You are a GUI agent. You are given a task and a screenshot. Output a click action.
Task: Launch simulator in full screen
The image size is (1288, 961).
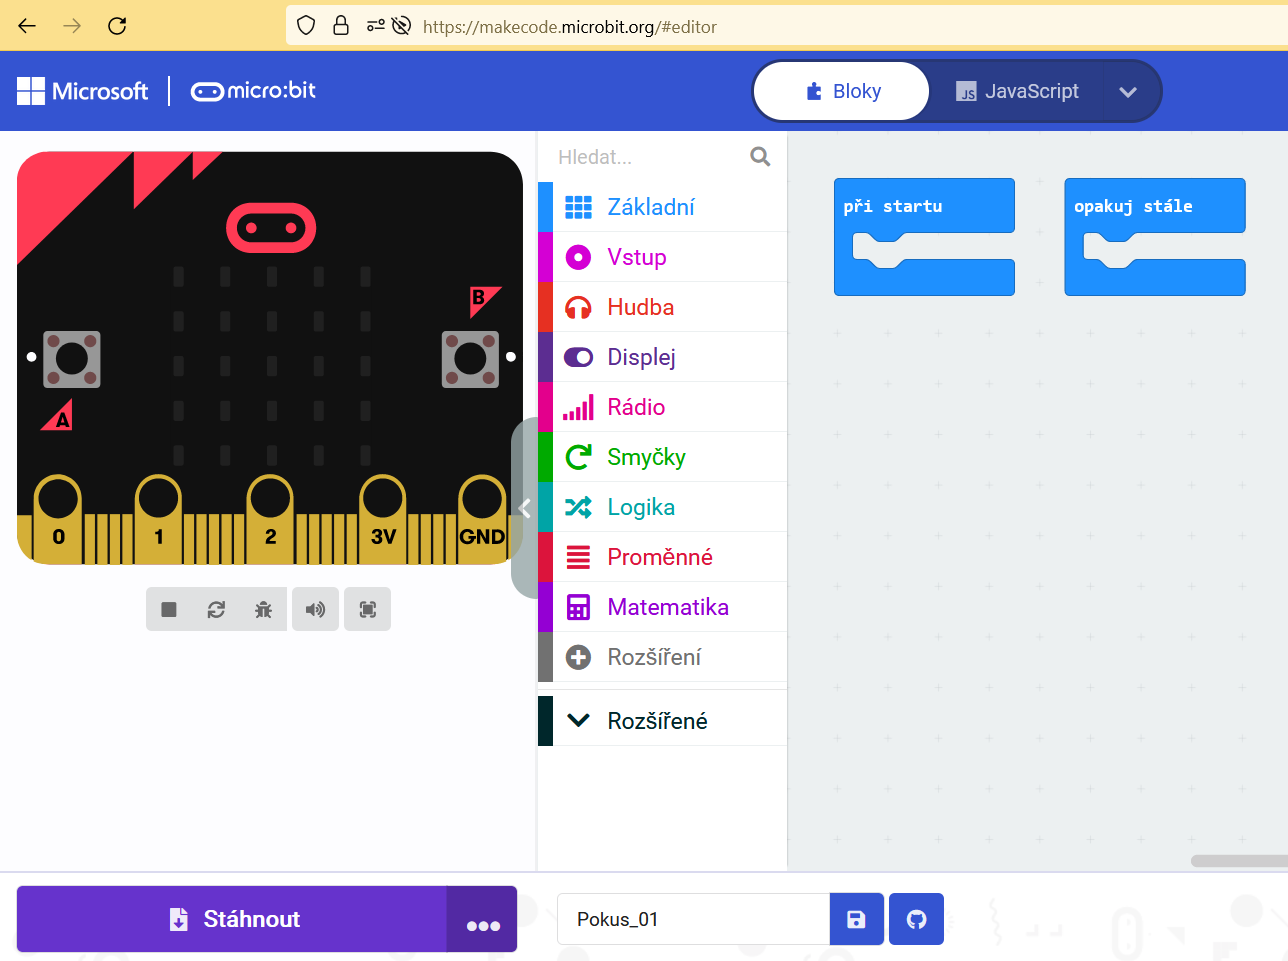367,609
